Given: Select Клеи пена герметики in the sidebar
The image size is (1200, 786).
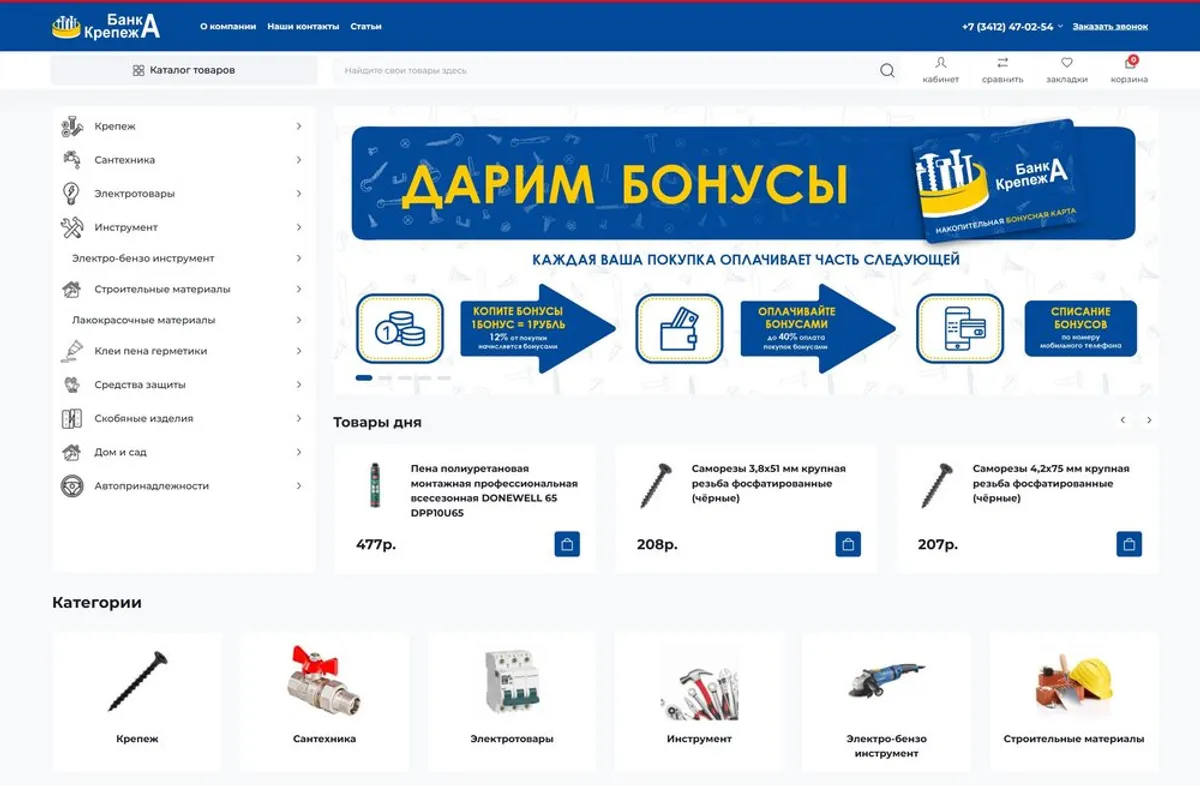Looking at the screenshot, I should coord(151,351).
